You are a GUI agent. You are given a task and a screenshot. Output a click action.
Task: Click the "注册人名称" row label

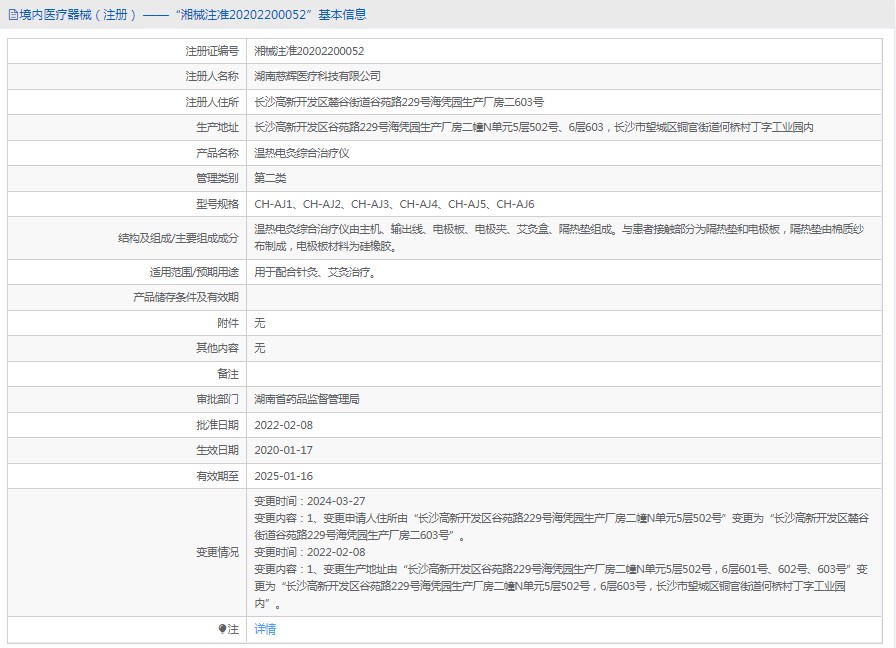click(212, 76)
